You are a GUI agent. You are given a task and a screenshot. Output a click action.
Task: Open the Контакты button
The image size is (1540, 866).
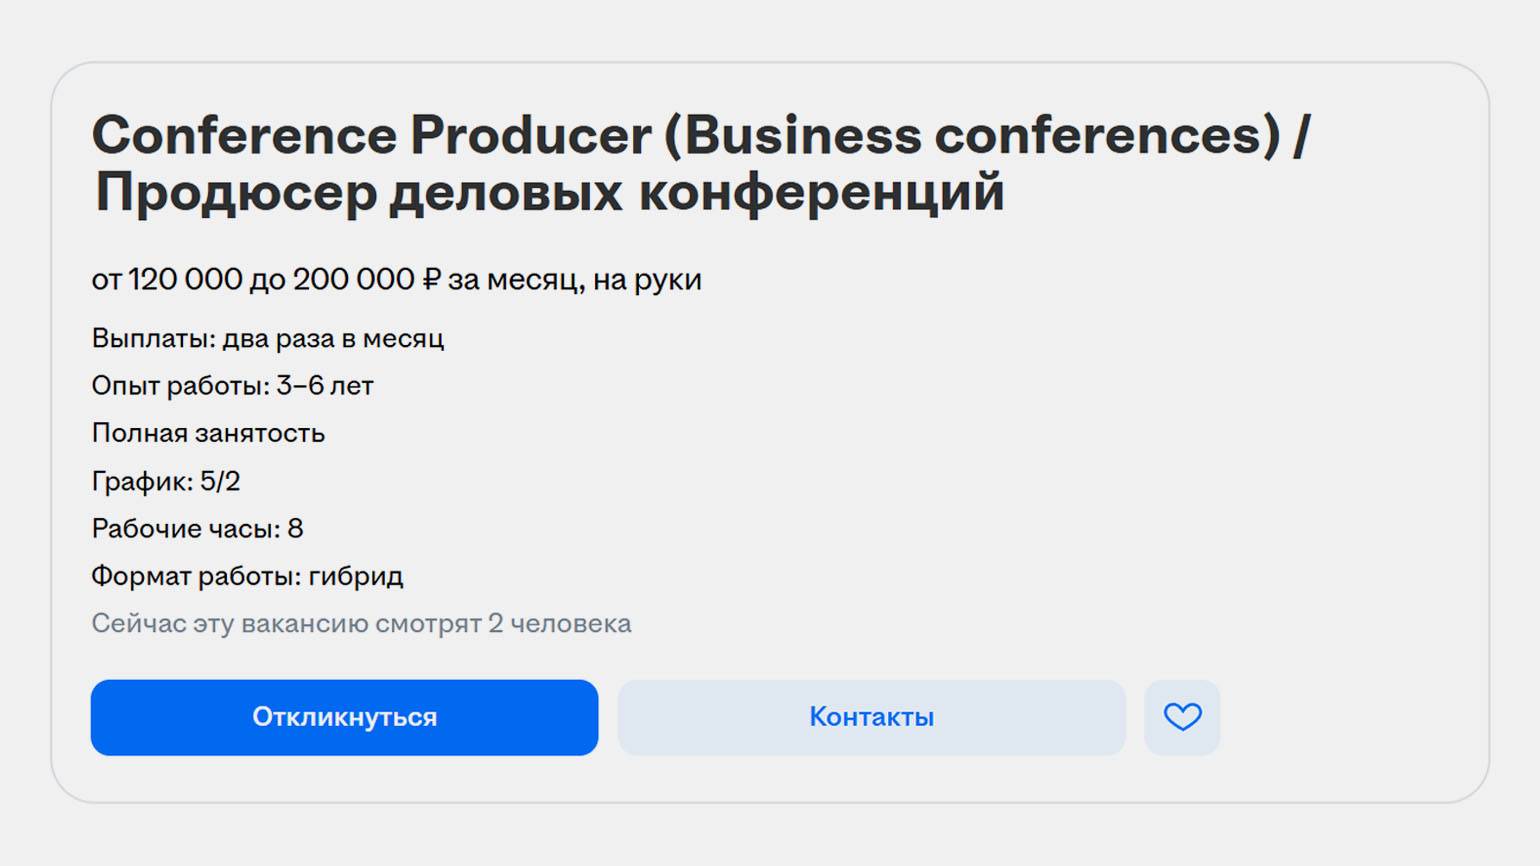pyautogui.click(x=871, y=717)
